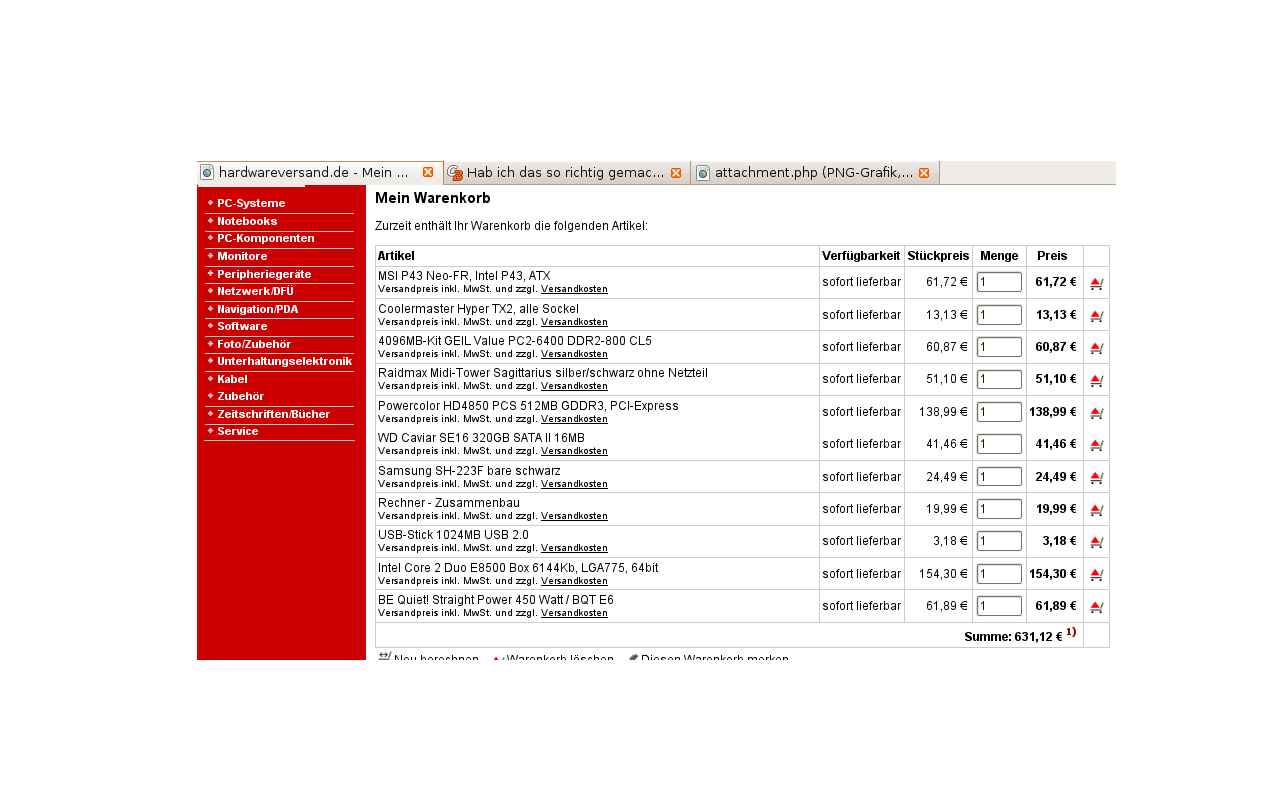Open Peripheriegeräte category
The width and height of the screenshot is (1280, 800).
pyautogui.click(x=264, y=274)
